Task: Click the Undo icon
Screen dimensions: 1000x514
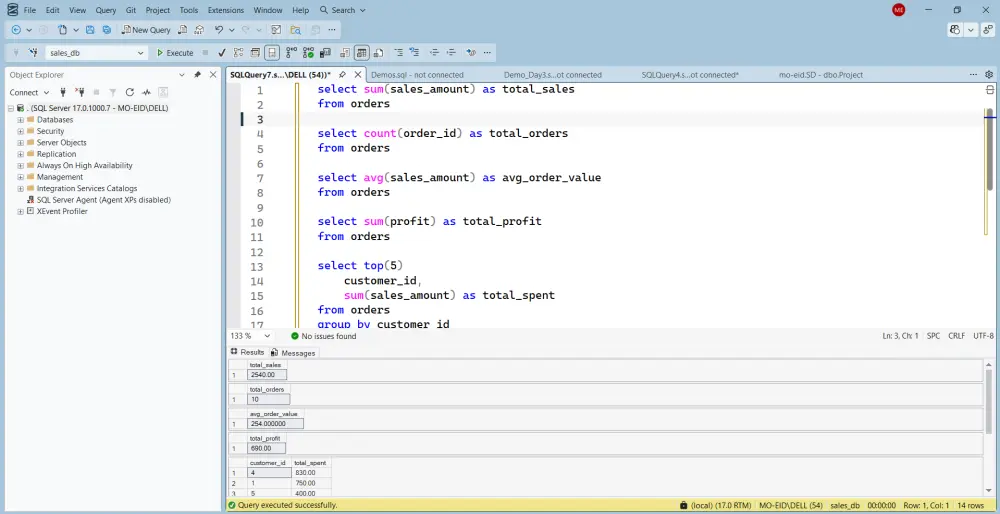Action: pyautogui.click(x=219, y=30)
